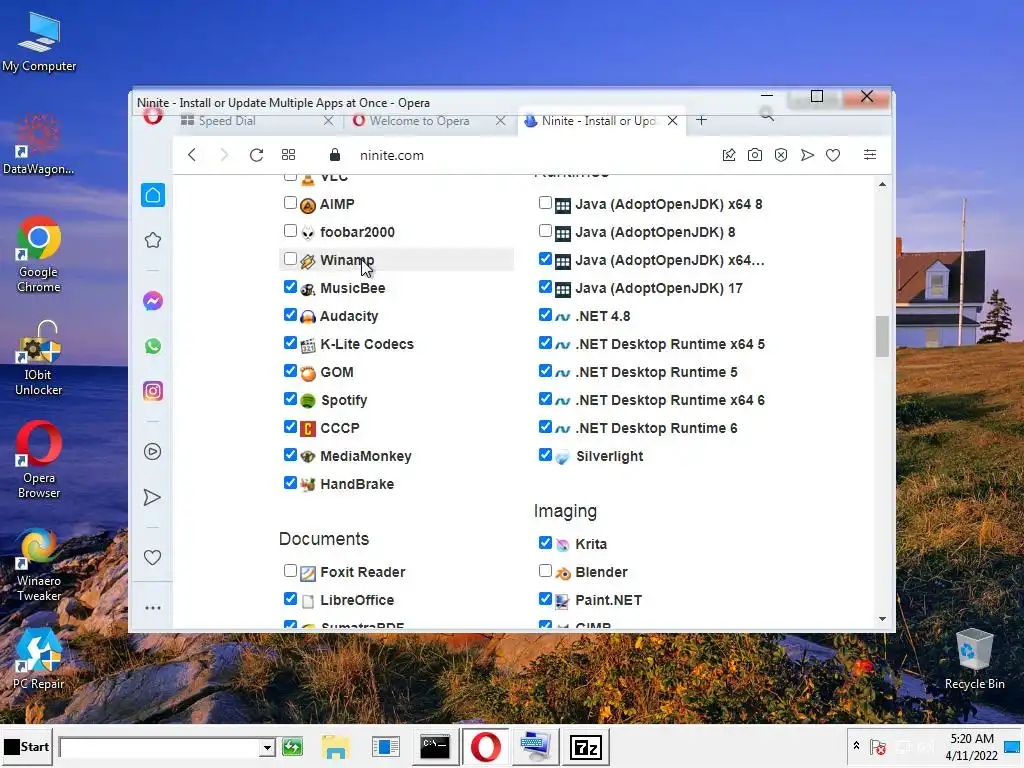The height and width of the screenshot is (768, 1024).
Task: Switch to Welcome to Opera tab
Action: [420, 121]
